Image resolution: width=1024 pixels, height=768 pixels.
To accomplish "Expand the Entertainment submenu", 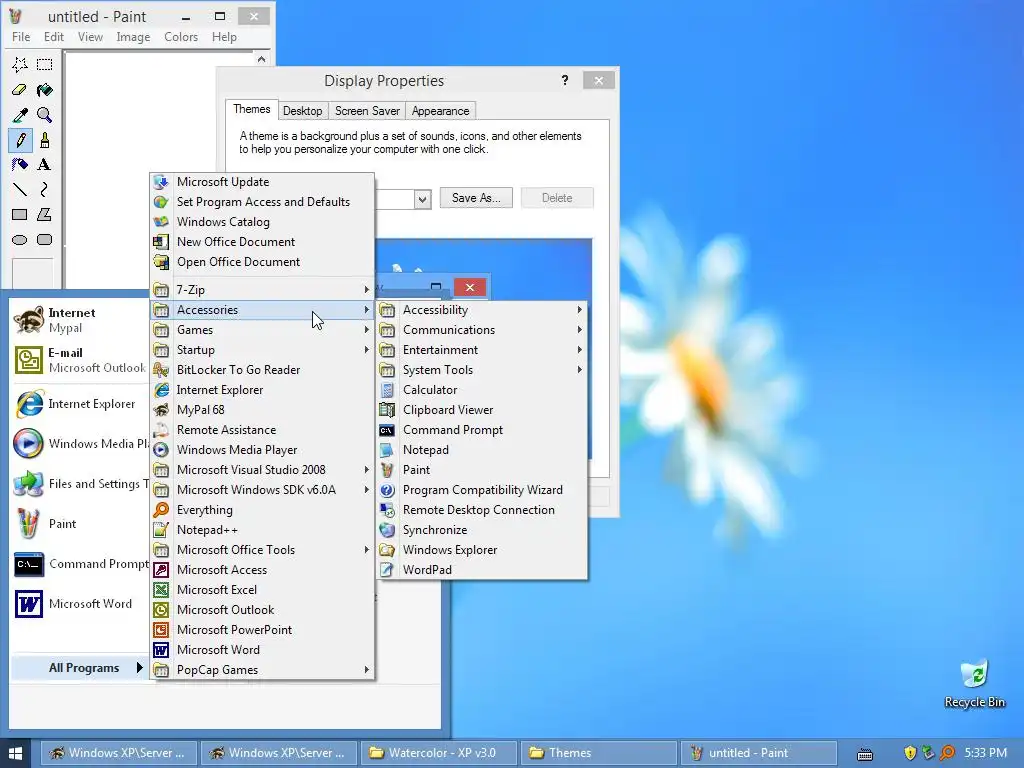I will (482, 350).
